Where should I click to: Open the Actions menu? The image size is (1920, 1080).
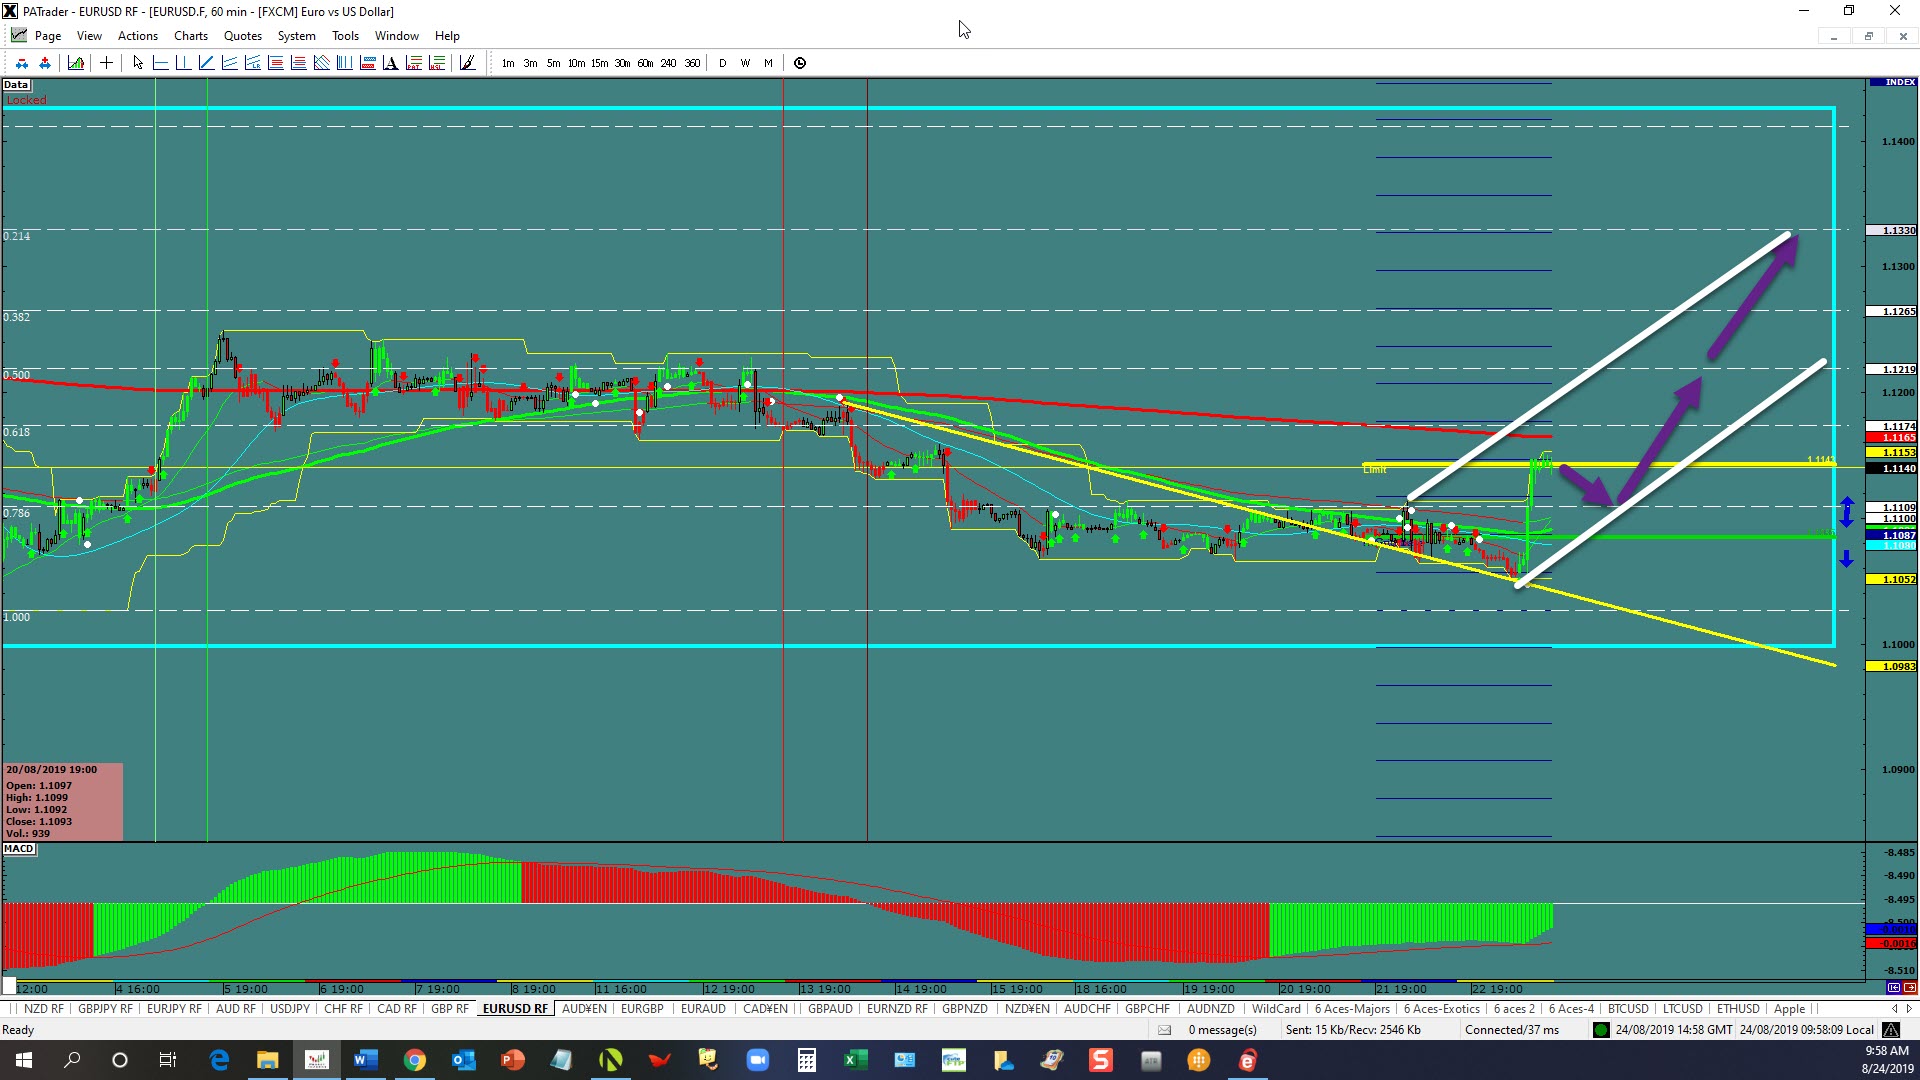pyautogui.click(x=138, y=36)
